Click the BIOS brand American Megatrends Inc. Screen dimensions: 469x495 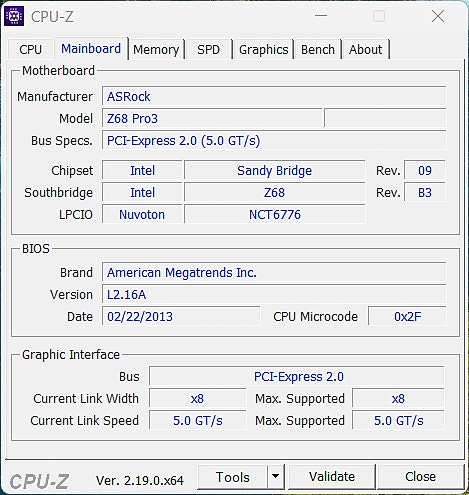(x=274, y=272)
